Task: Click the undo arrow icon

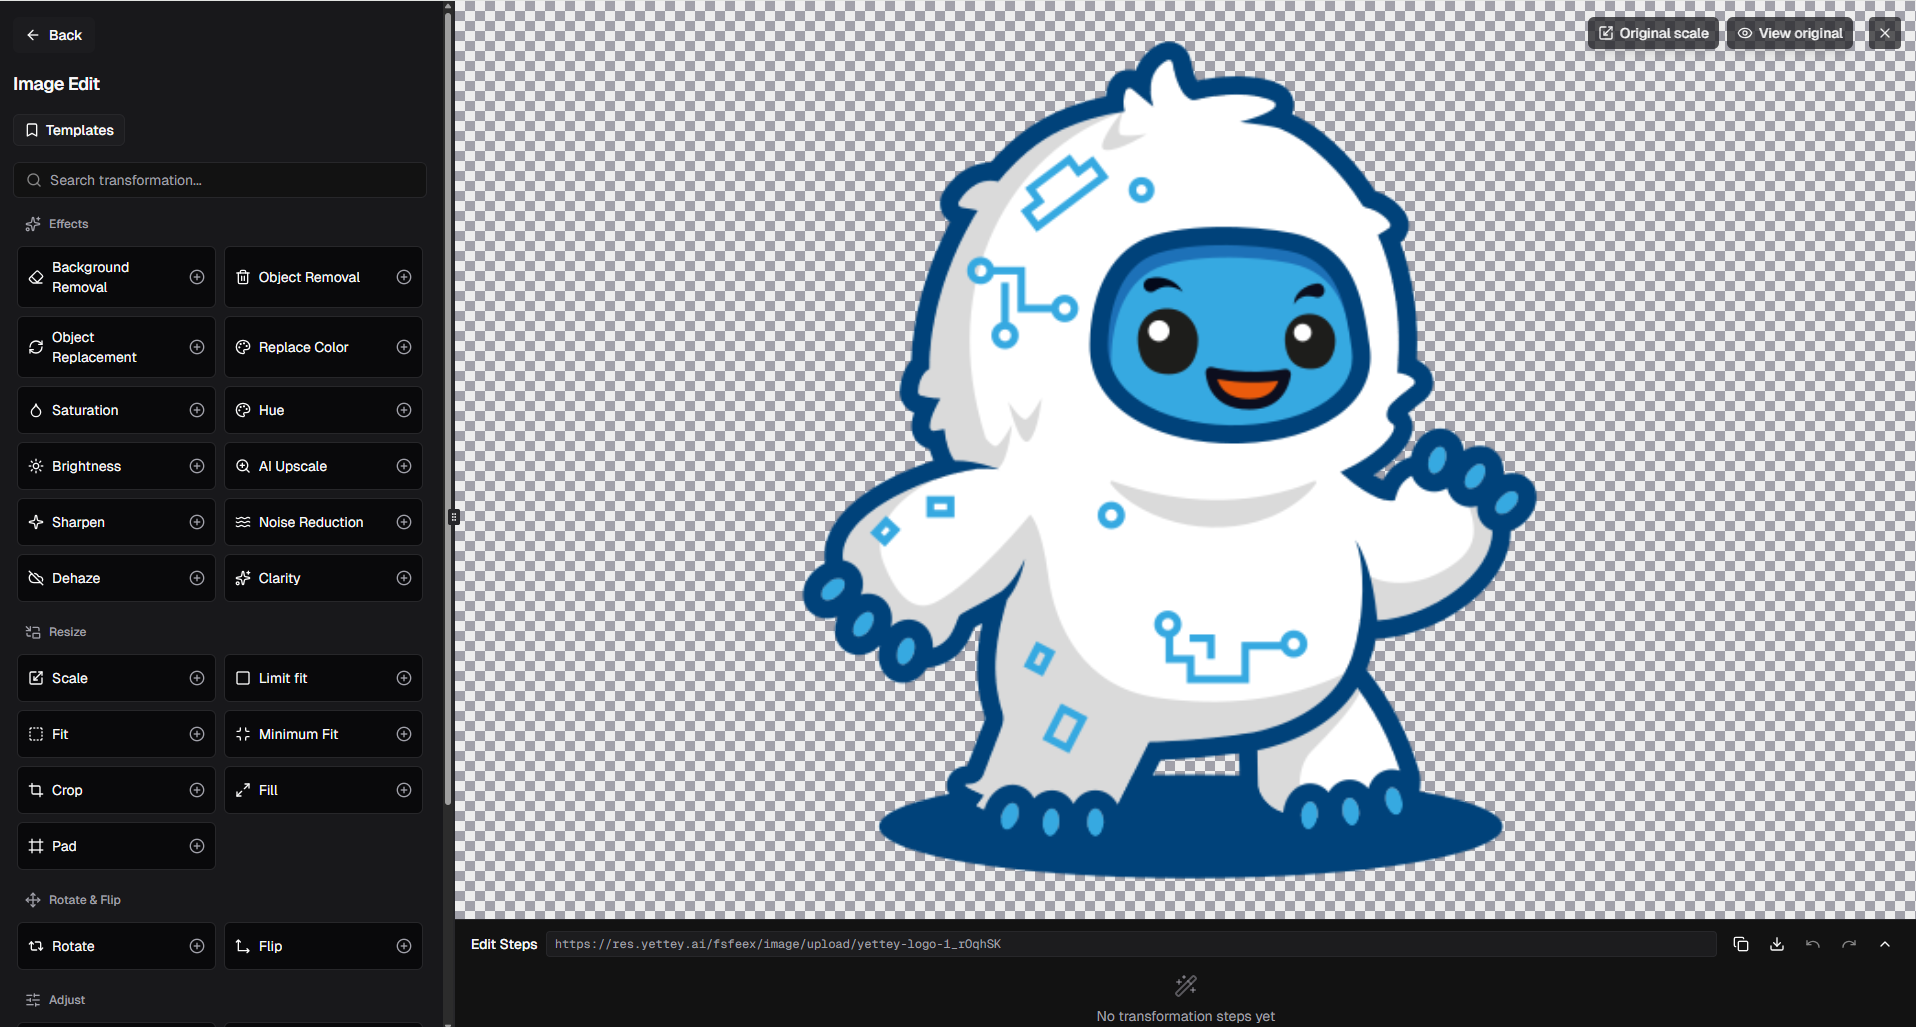Action: (x=1812, y=944)
